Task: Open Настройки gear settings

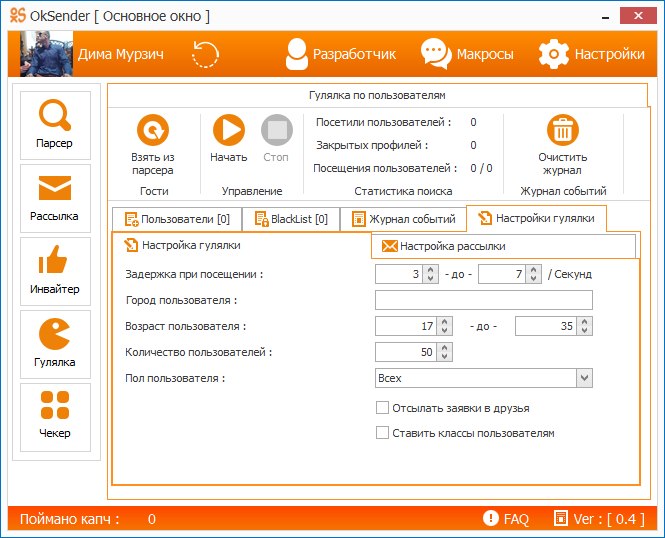Action: click(592, 54)
